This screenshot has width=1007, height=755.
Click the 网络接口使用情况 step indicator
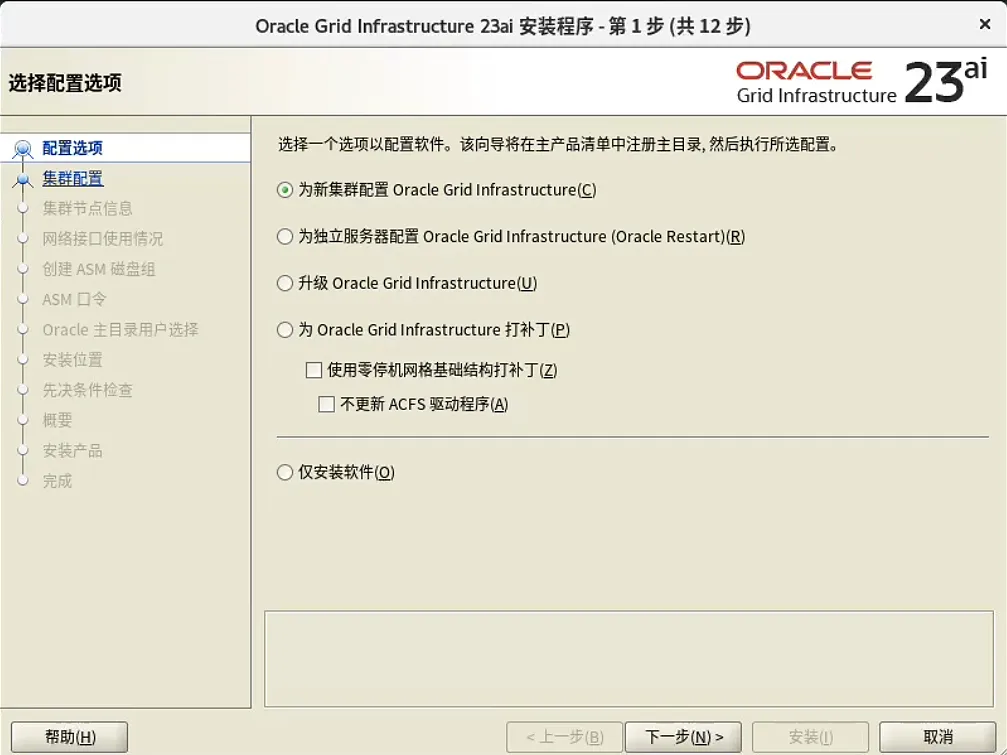tap(25, 238)
